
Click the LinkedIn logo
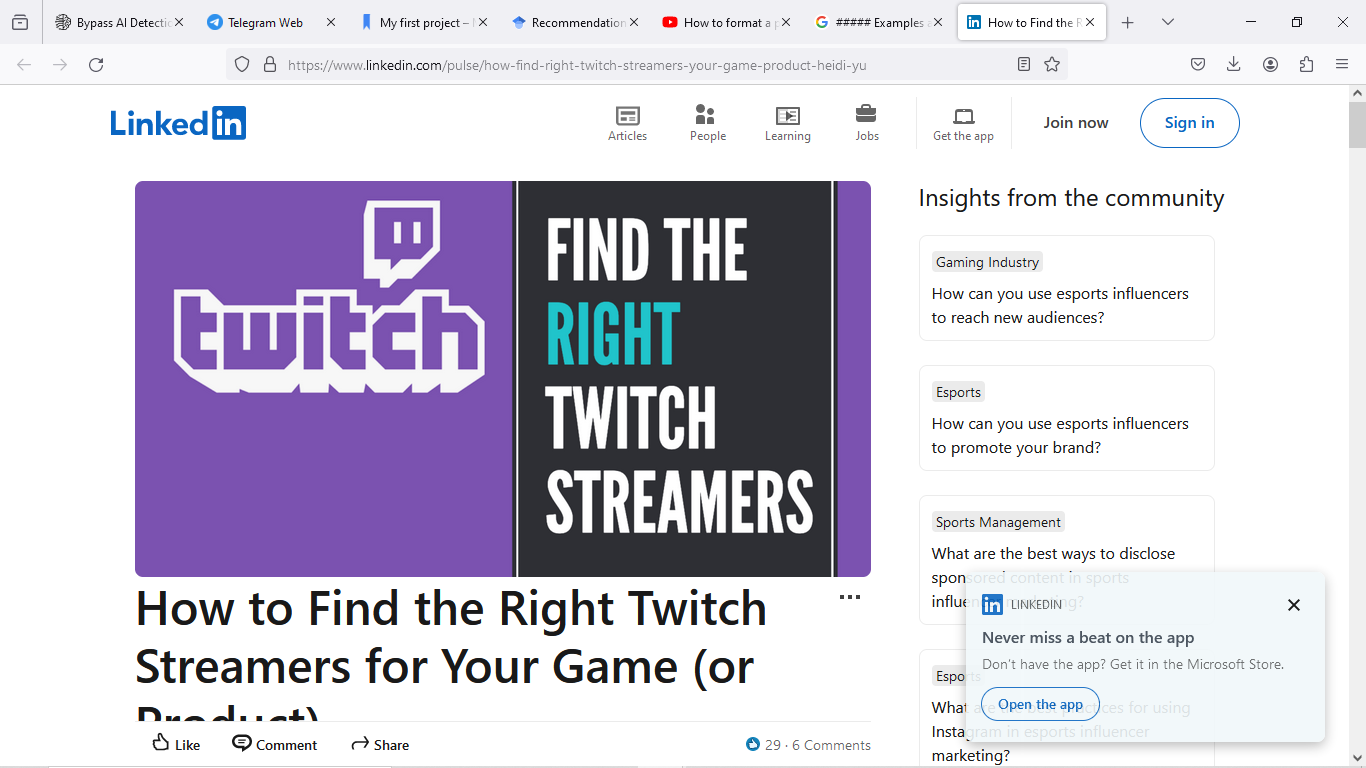178,122
